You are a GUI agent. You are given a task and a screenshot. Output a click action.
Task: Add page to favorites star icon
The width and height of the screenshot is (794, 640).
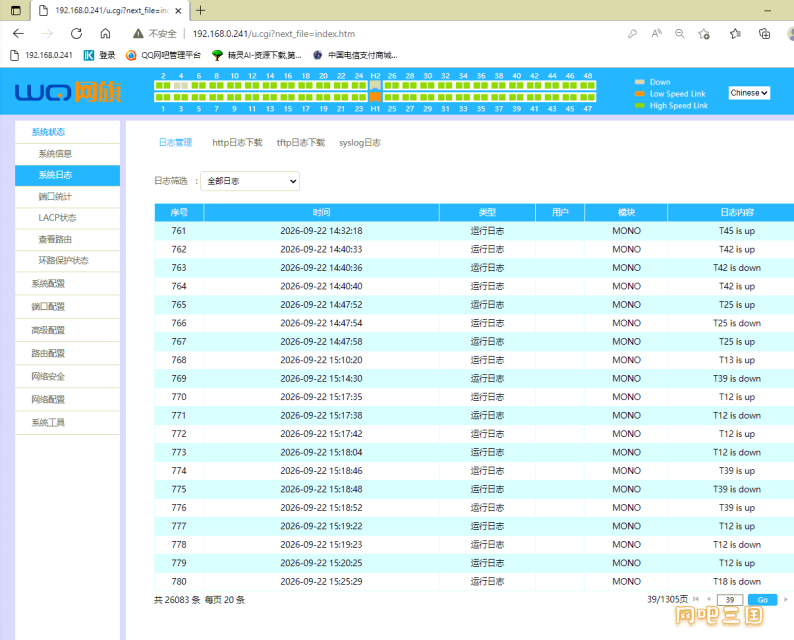point(704,34)
